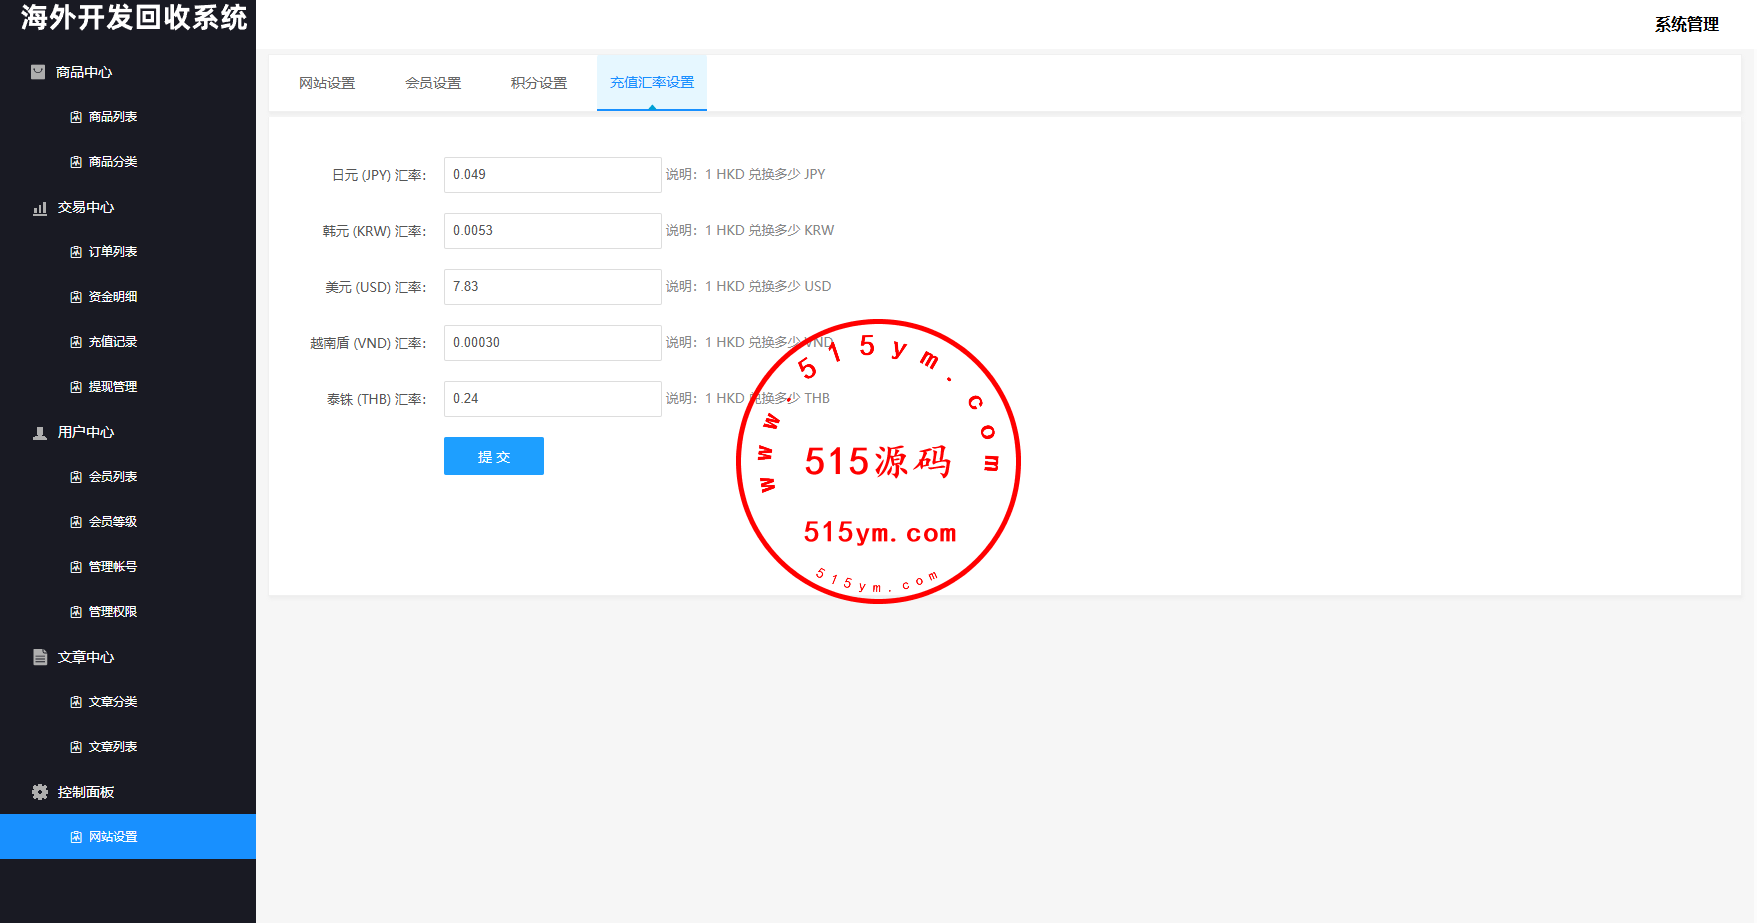Select the 积分设置 tab
Screen dimensions: 1757x923
(539, 83)
